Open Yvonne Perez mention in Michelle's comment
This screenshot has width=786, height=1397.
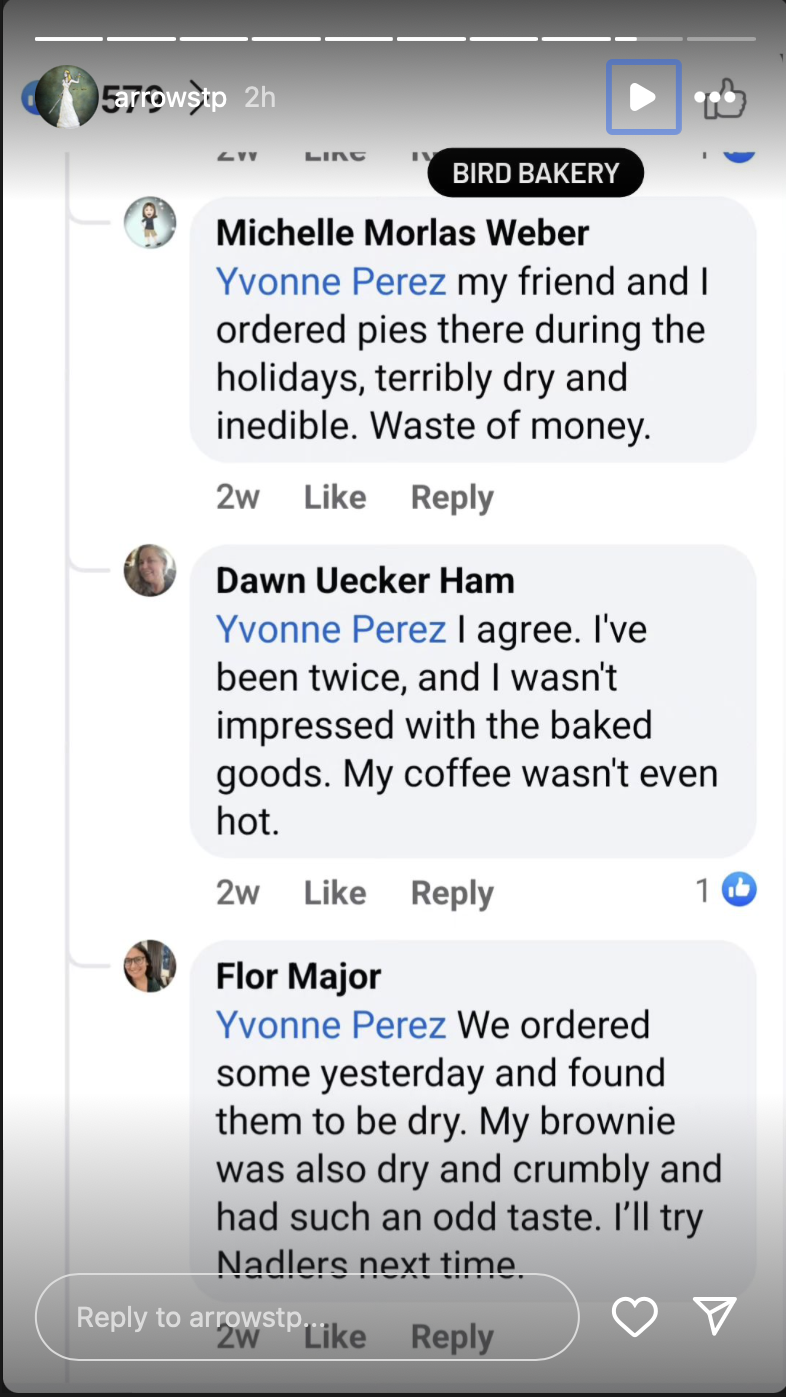coord(331,282)
